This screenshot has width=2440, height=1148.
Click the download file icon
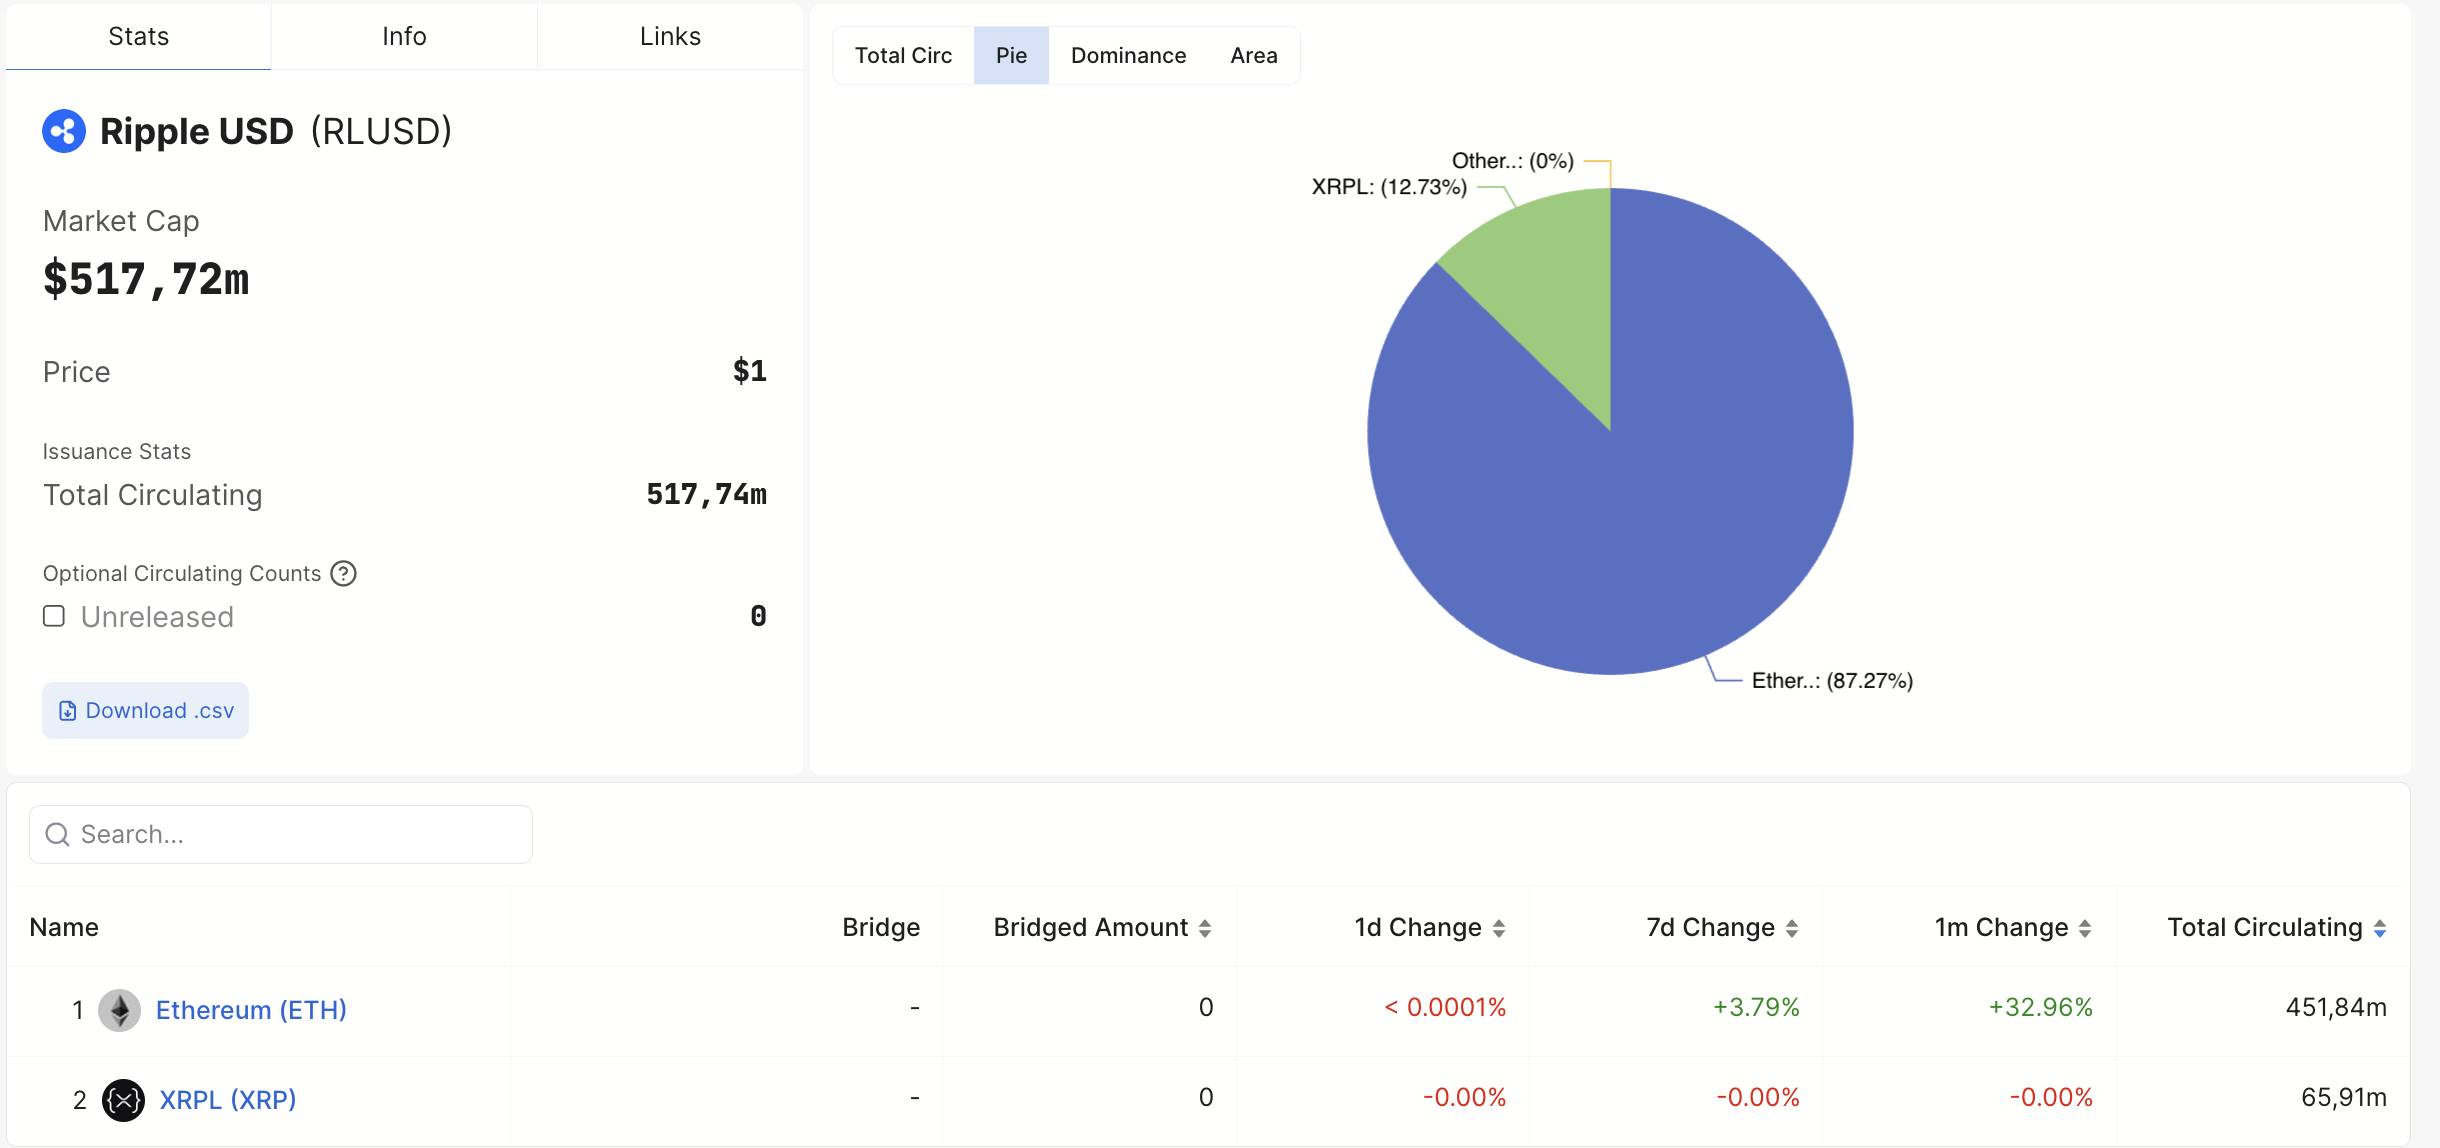(x=68, y=711)
